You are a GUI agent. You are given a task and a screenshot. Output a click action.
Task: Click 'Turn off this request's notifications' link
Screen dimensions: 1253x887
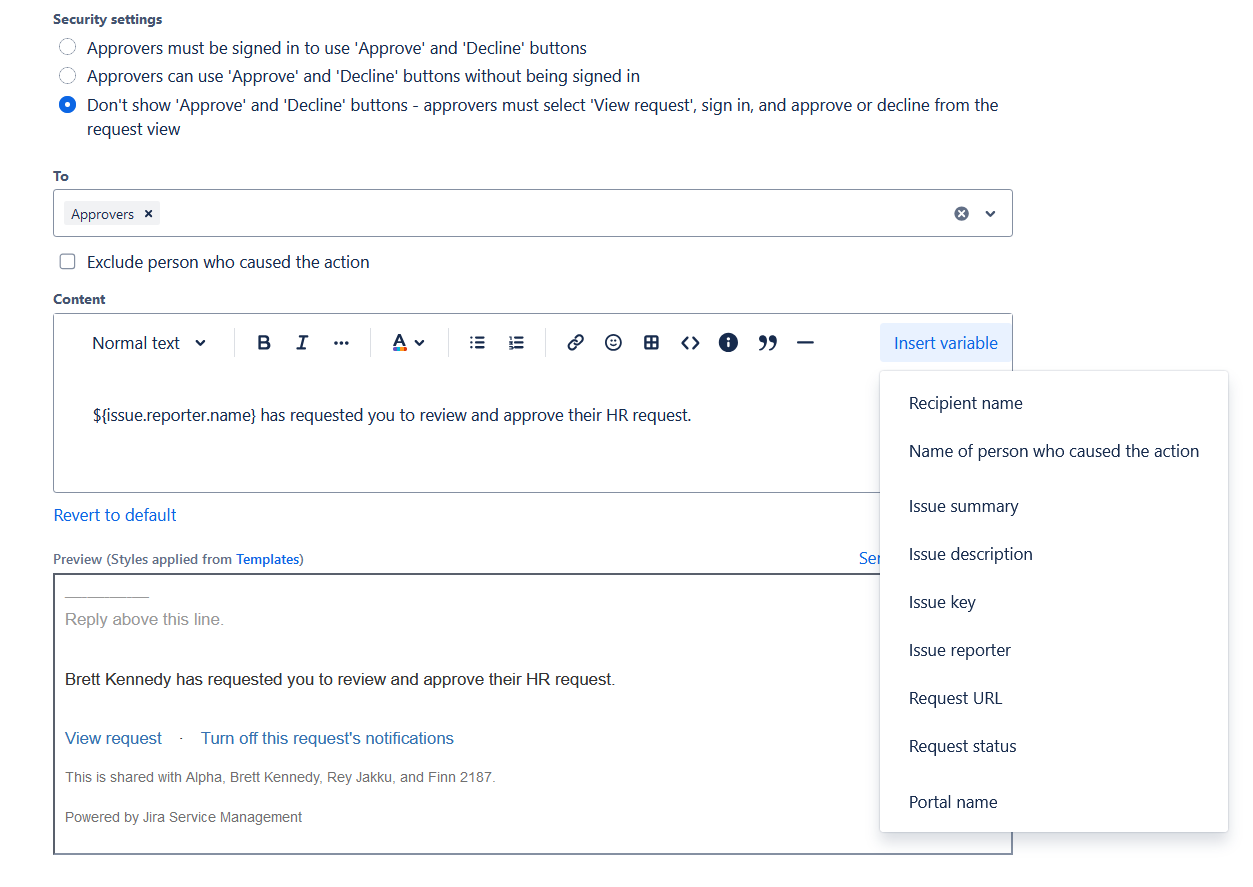tap(327, 739)
